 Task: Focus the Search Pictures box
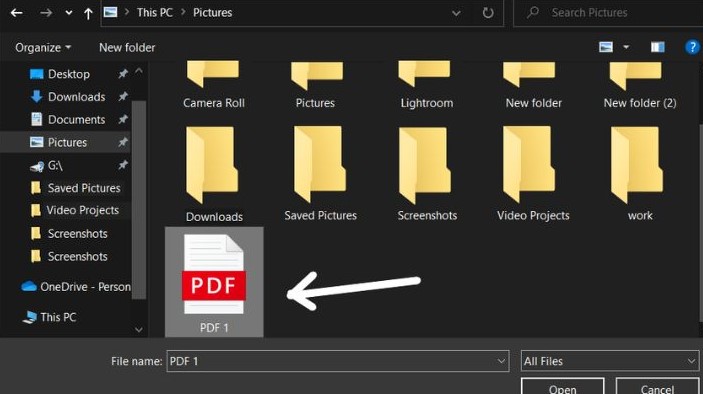[609, 13]
